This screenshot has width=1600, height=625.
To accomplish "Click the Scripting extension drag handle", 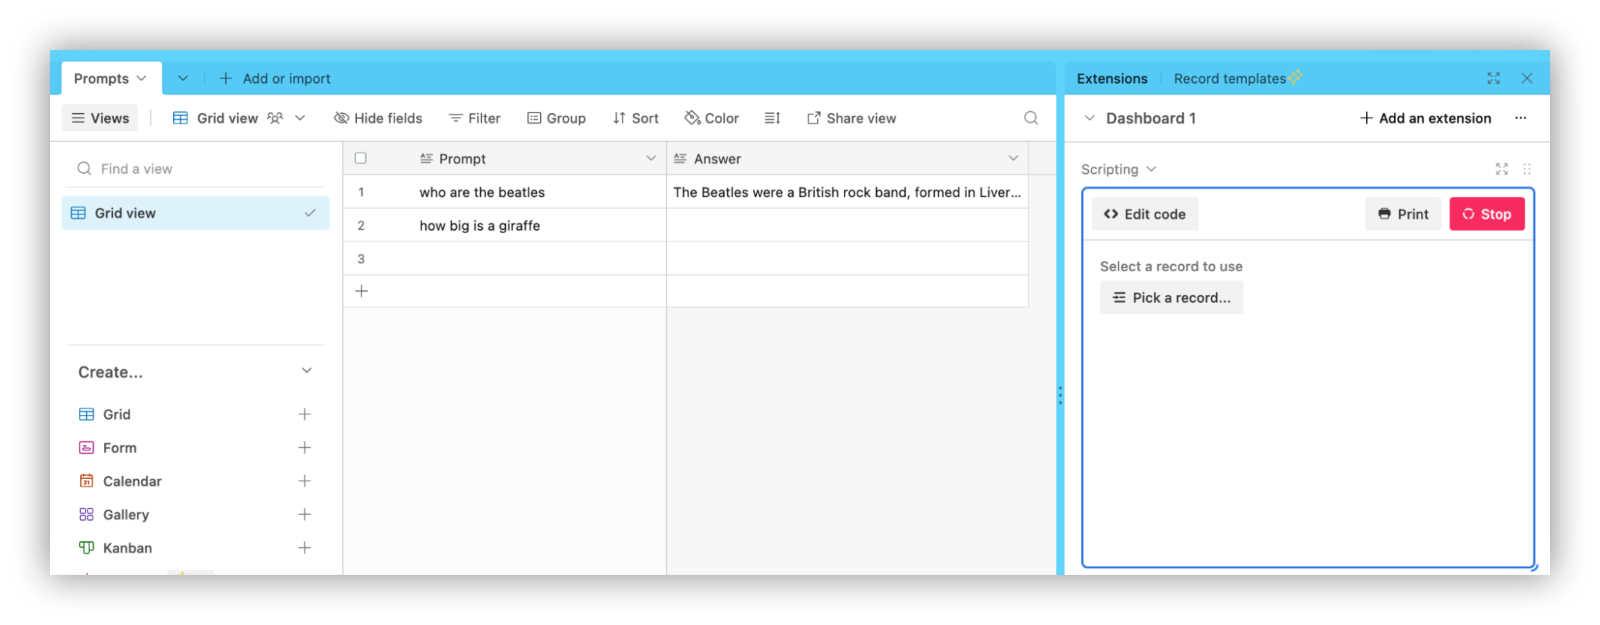I will [x=1527, y=169].
